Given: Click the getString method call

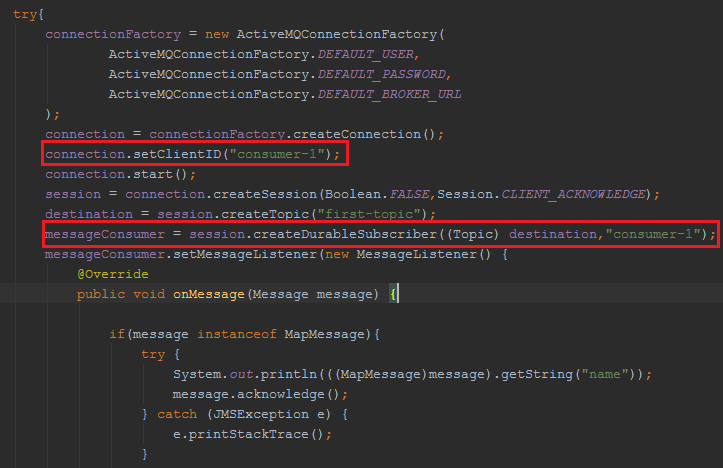Looking at the screenshot, I should [537, 374].
